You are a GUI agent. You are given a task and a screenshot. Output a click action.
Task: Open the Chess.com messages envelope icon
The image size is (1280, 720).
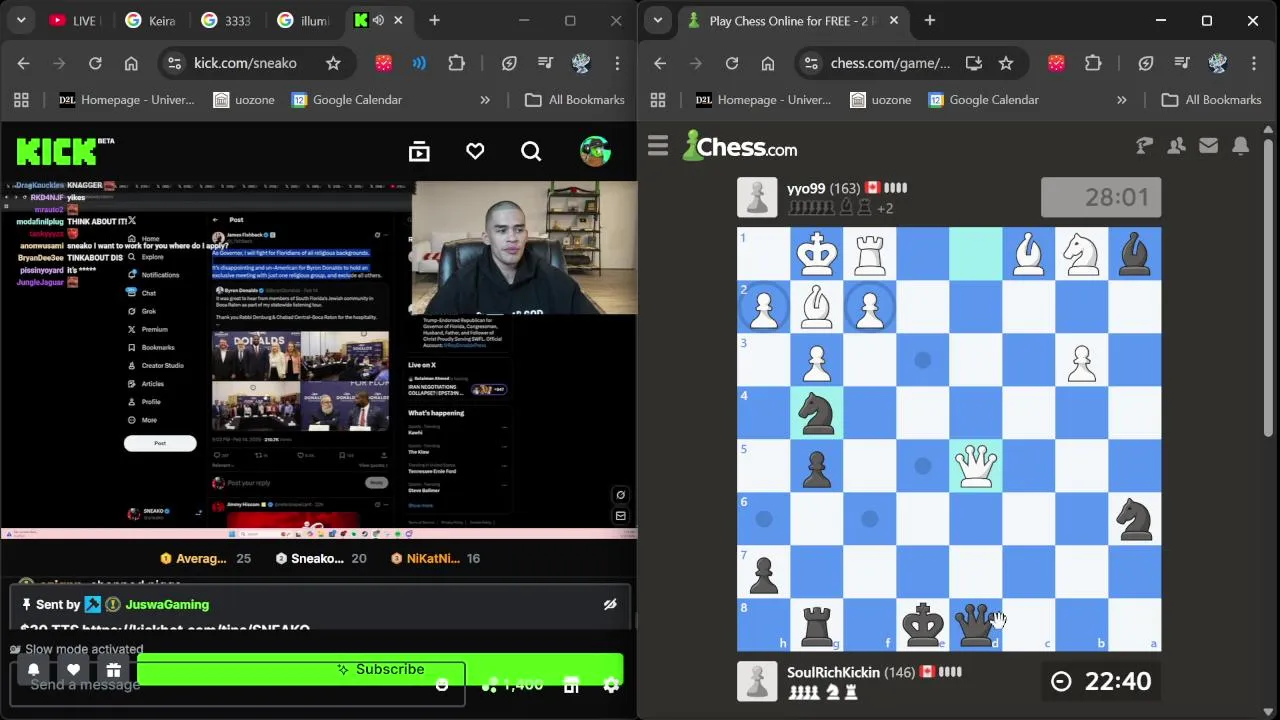point(1208,146)
